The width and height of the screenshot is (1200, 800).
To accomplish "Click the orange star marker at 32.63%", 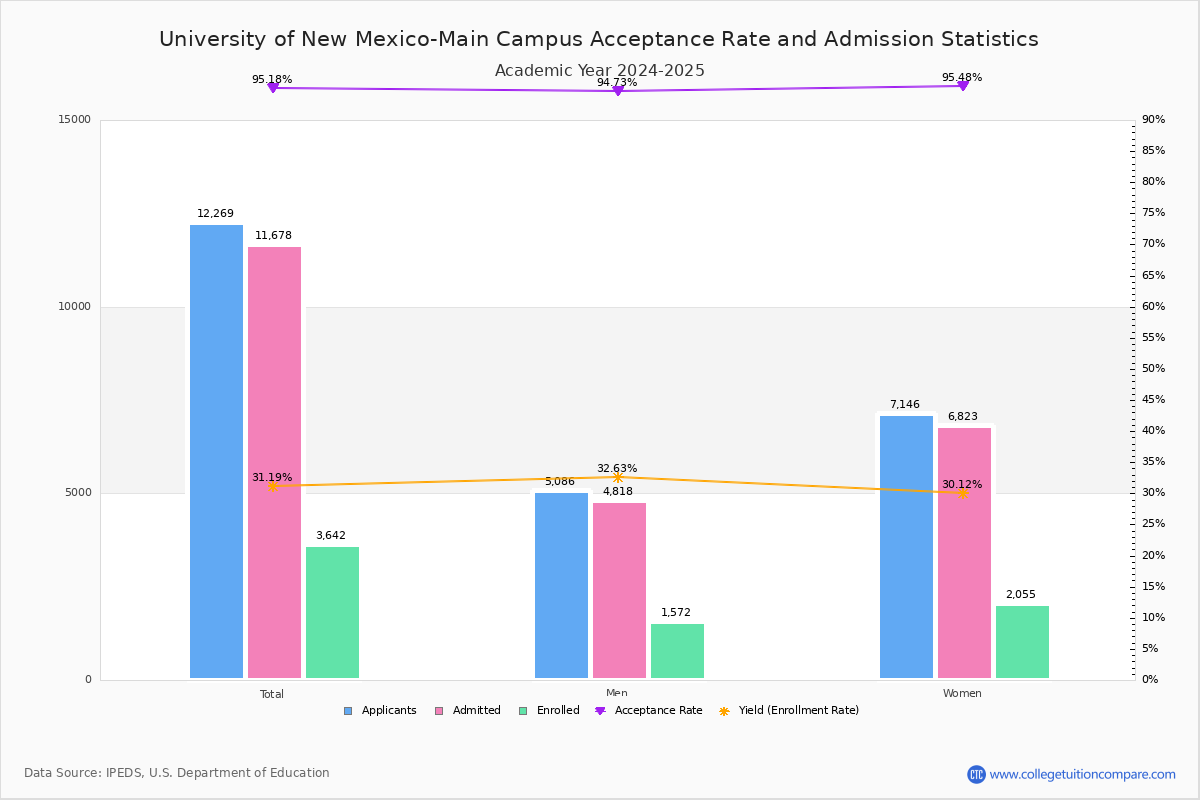I will [x=617, y=477].
